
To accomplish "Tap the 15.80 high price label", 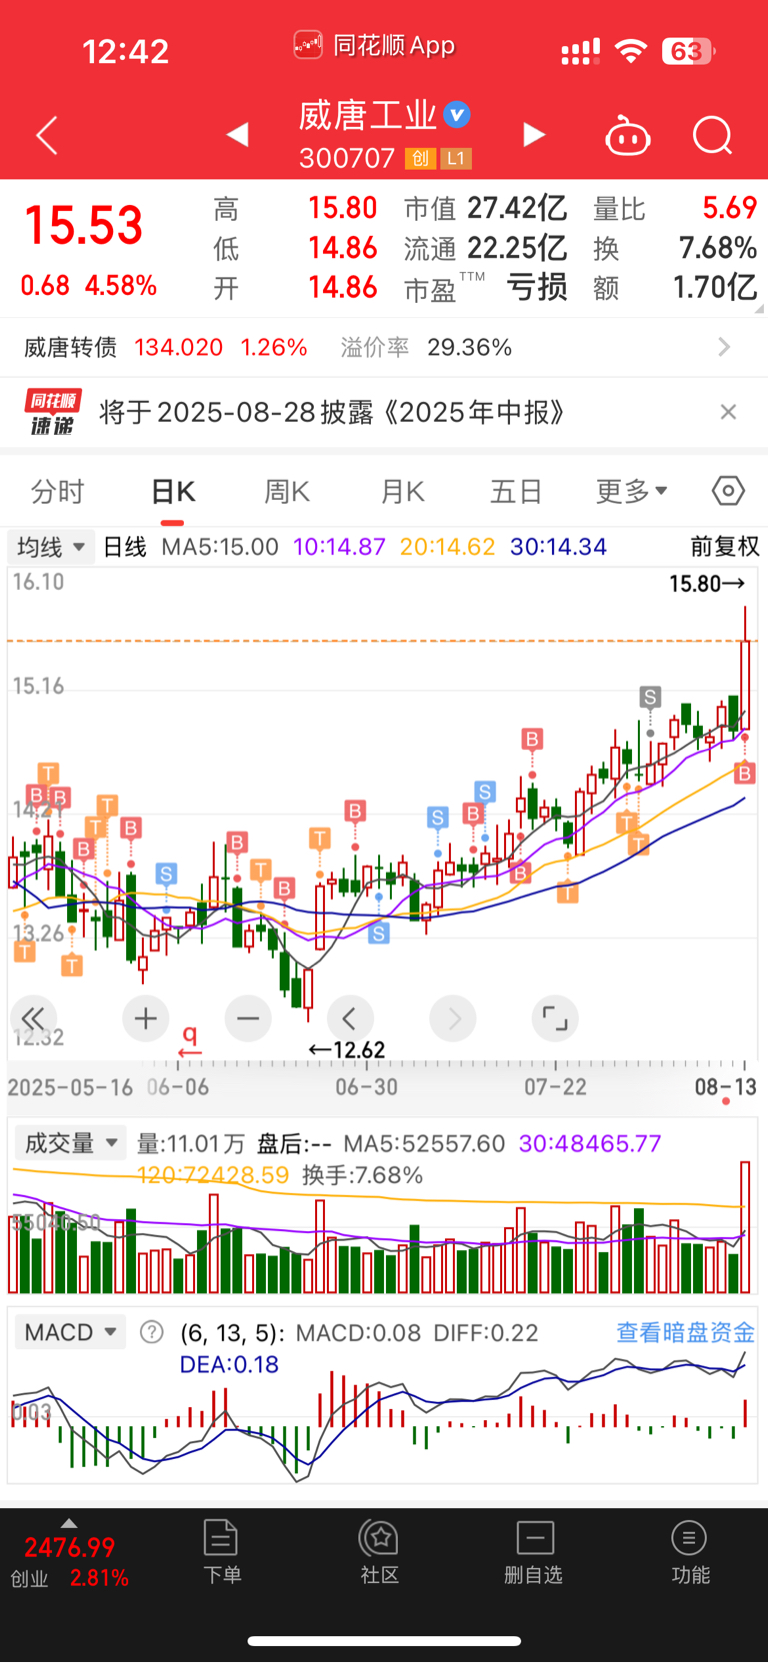I will click(707, 583).
